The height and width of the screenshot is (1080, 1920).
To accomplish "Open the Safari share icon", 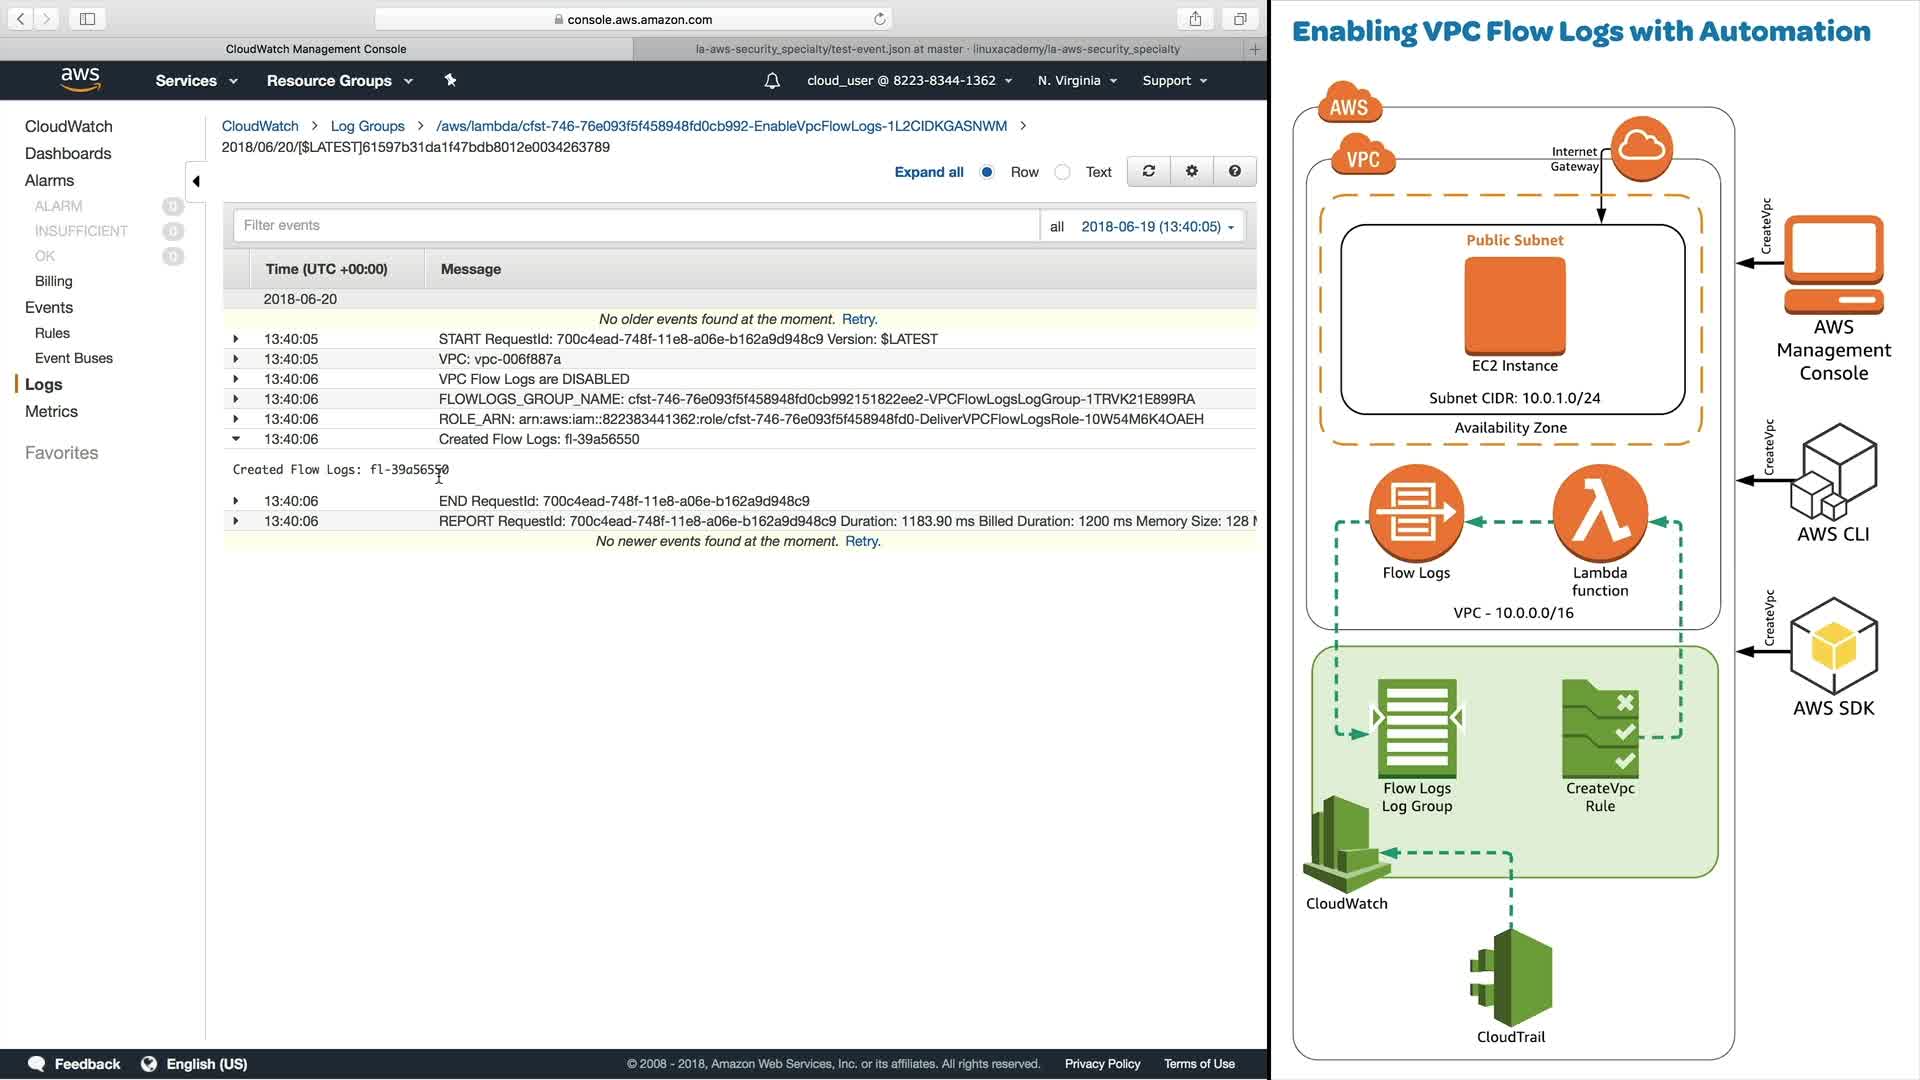I will [x=1195, y=19].
